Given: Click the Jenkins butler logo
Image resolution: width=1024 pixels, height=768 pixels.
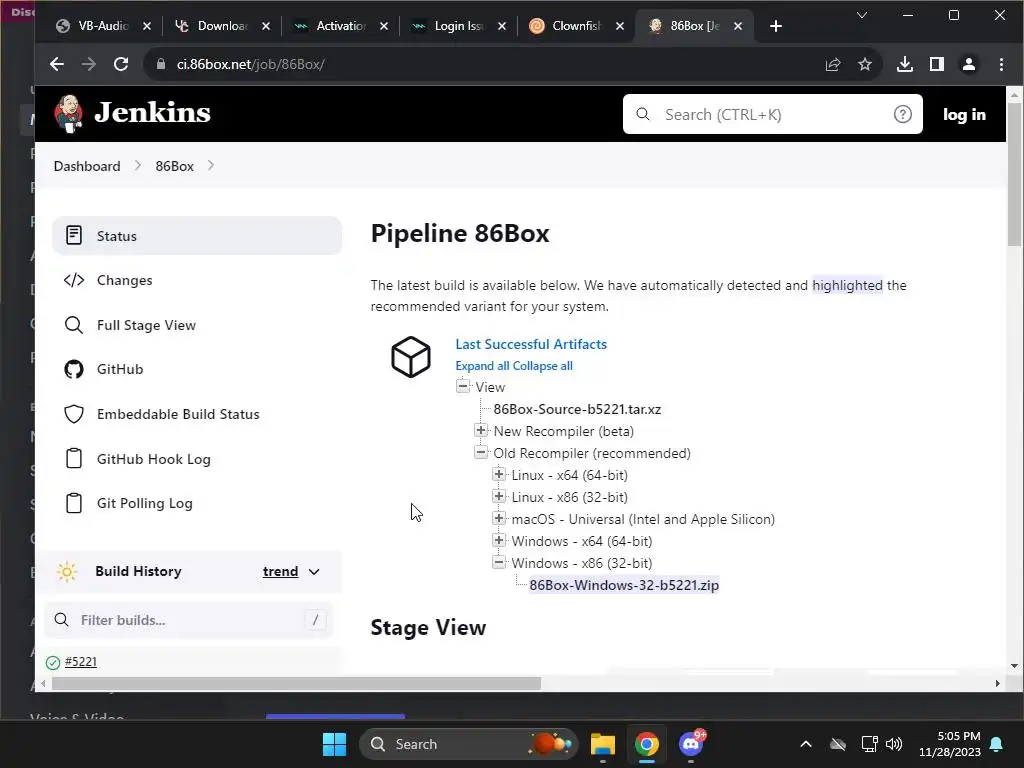Looking at the screenshot, I should (x=69, y=114).
